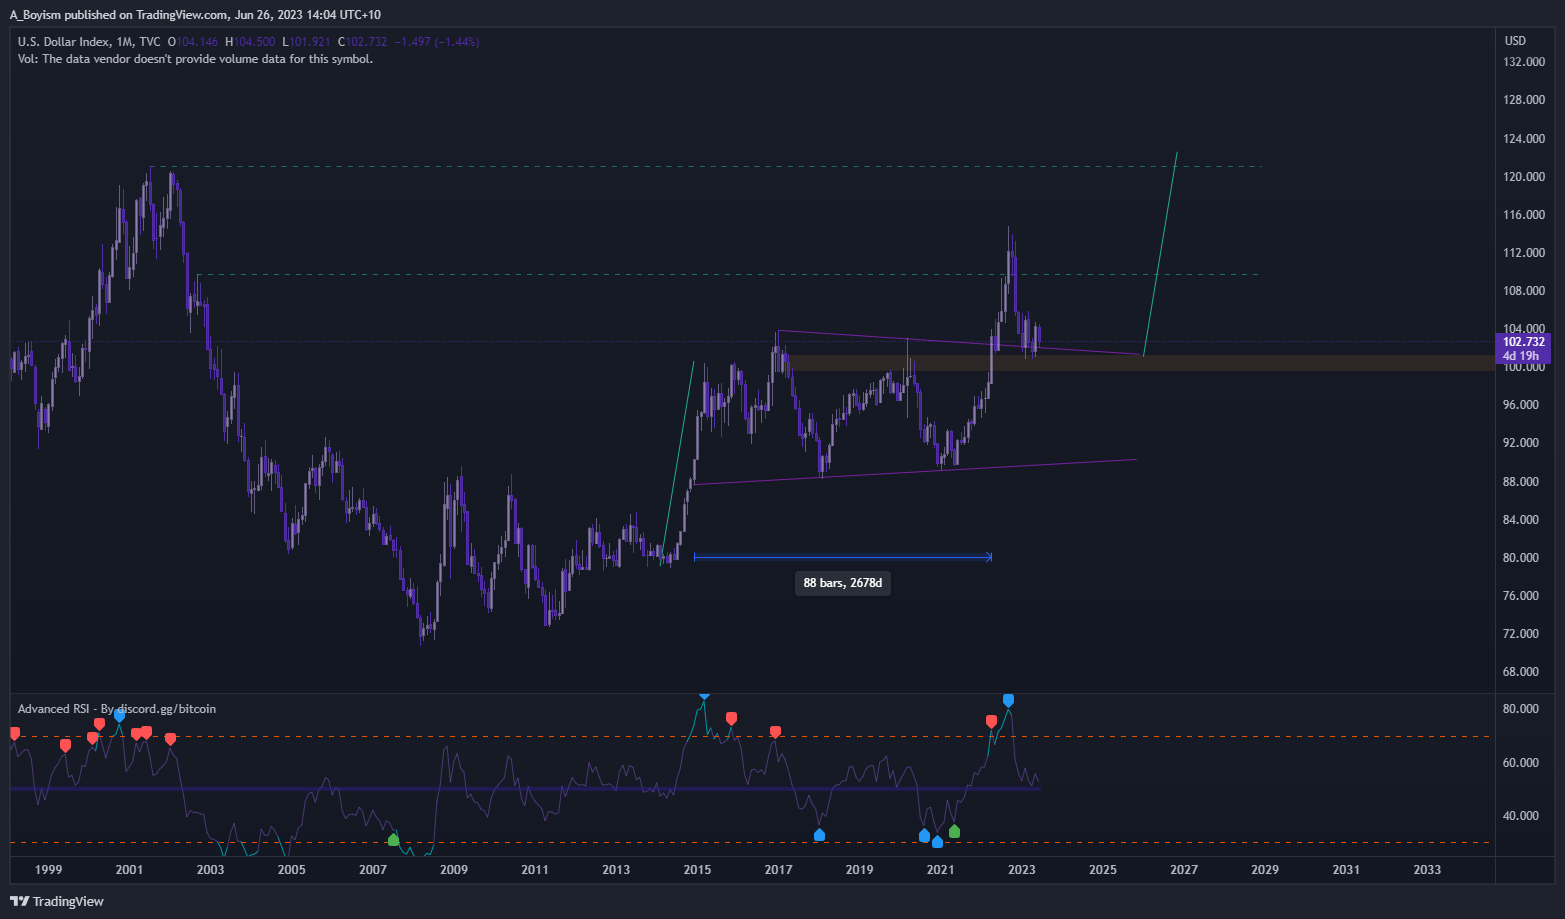Viewport: 1565px width, 919px height.
Task: Select the green projection line toward 2027
Action: click(x=1160, y=255)
